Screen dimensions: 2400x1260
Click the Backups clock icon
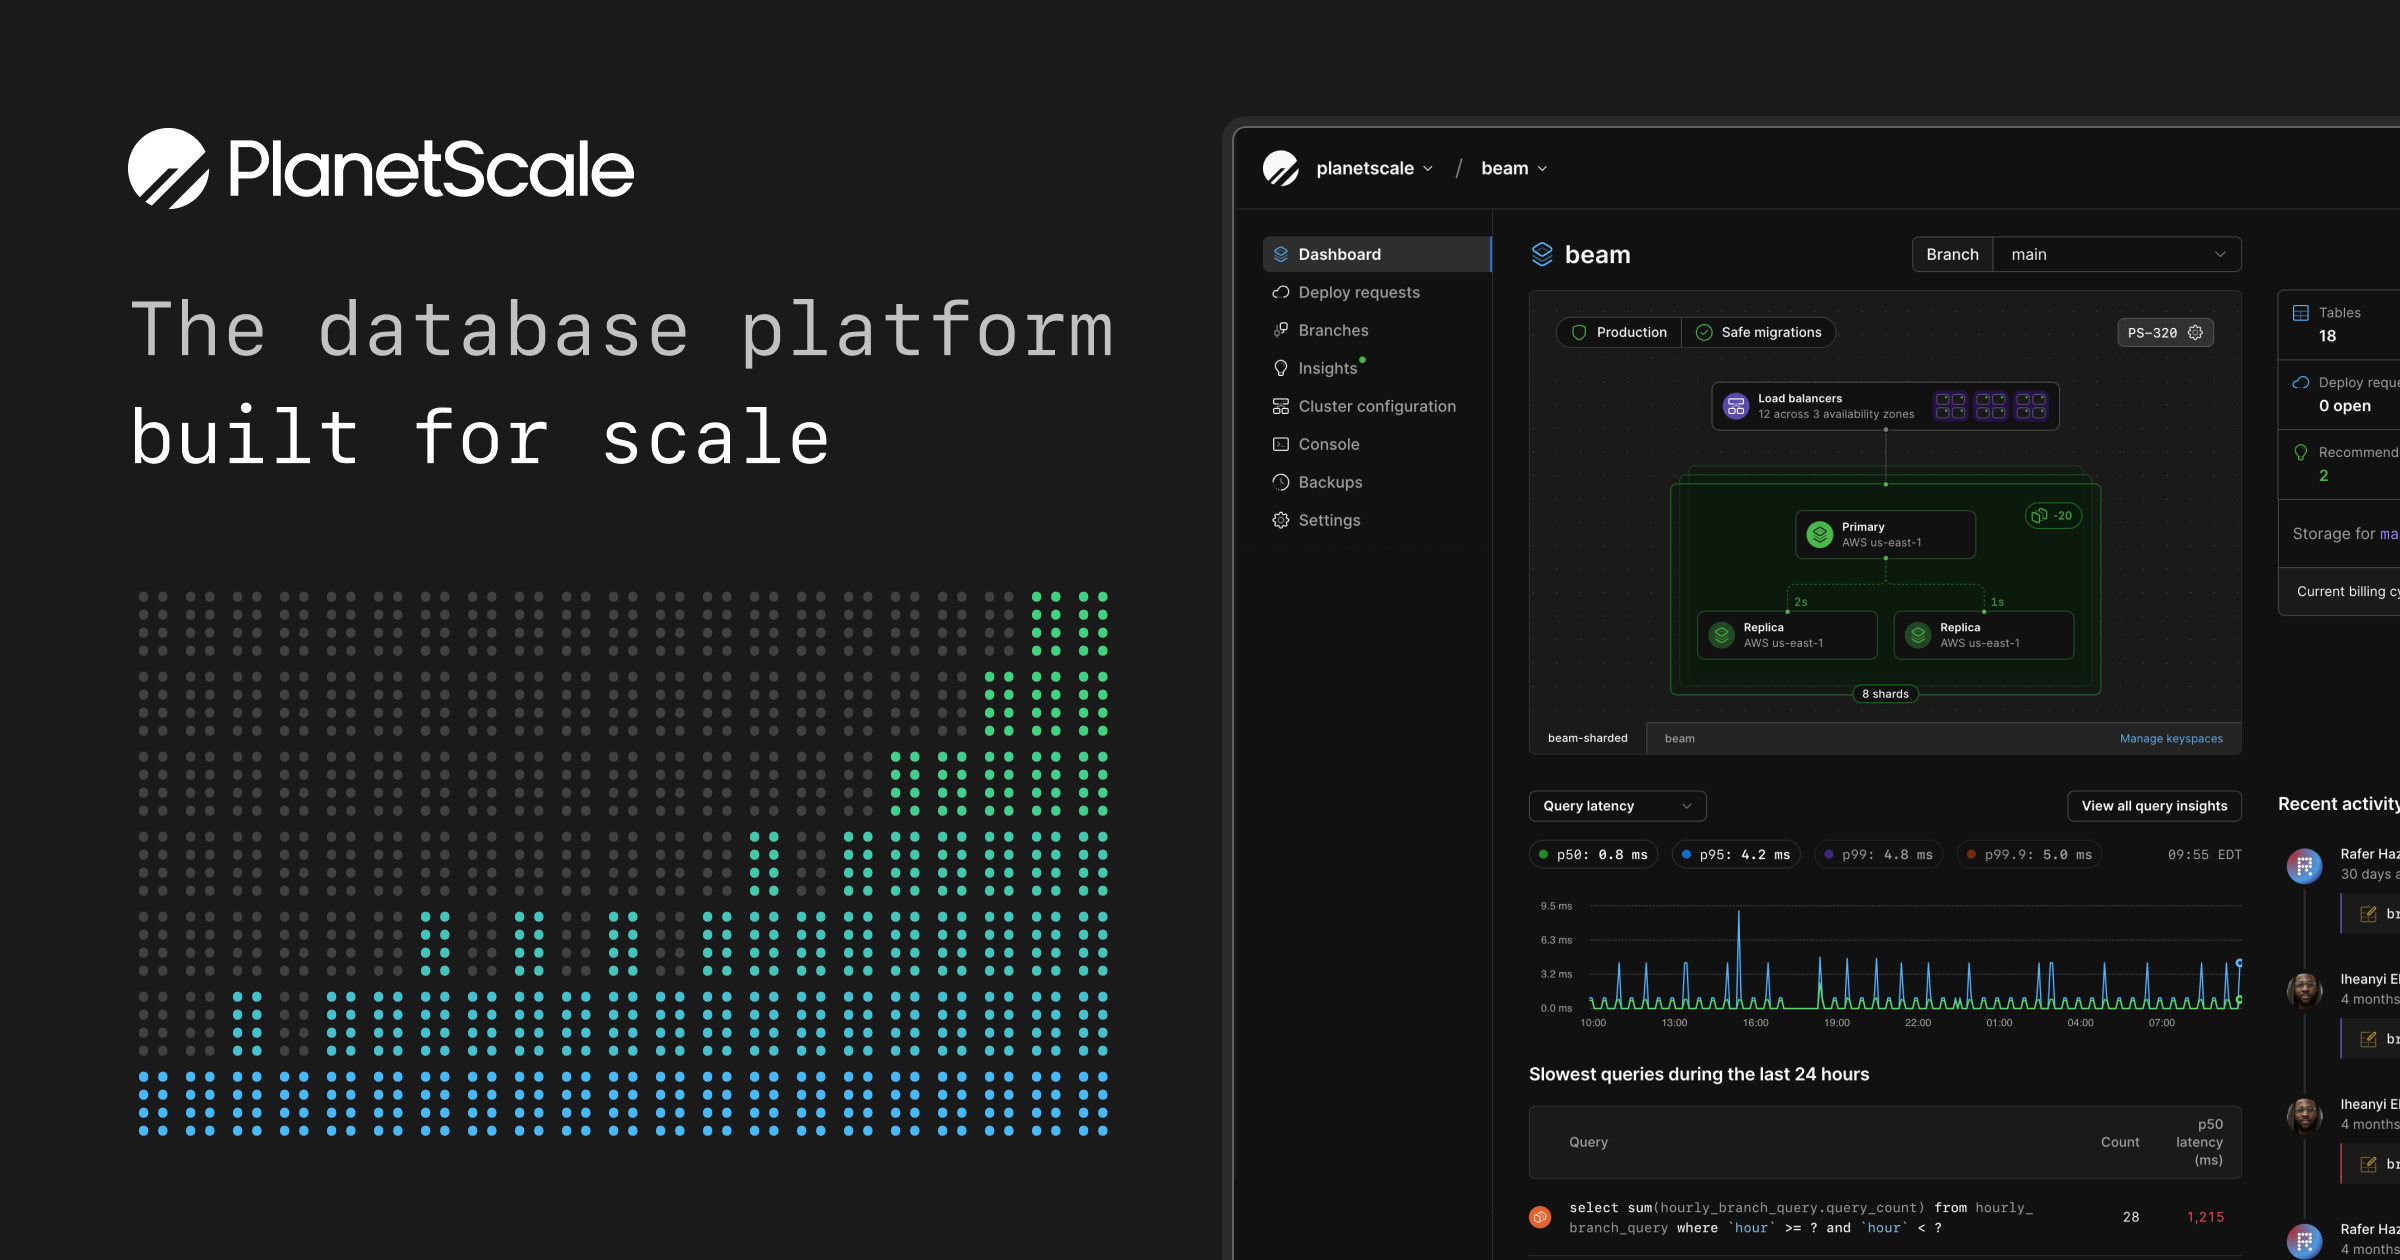[1281, 482]
